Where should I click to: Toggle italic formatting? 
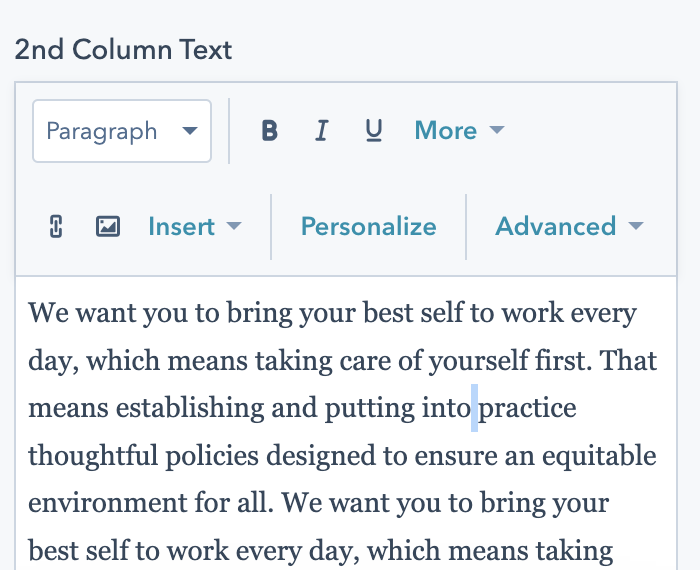pyautogui.click(x=321, y=131)
